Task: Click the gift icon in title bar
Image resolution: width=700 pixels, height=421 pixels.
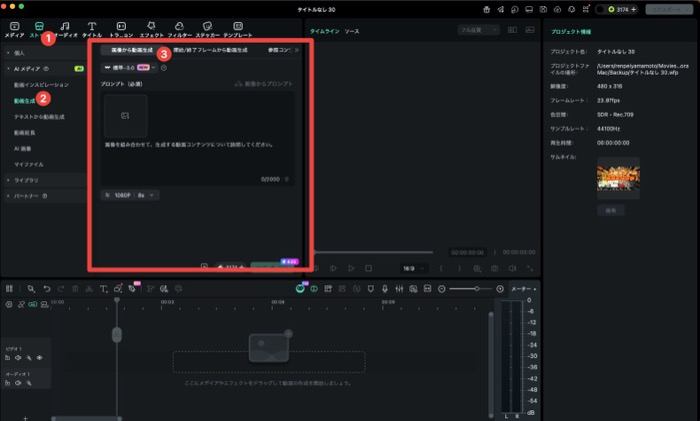Action: tap(487, 9)
